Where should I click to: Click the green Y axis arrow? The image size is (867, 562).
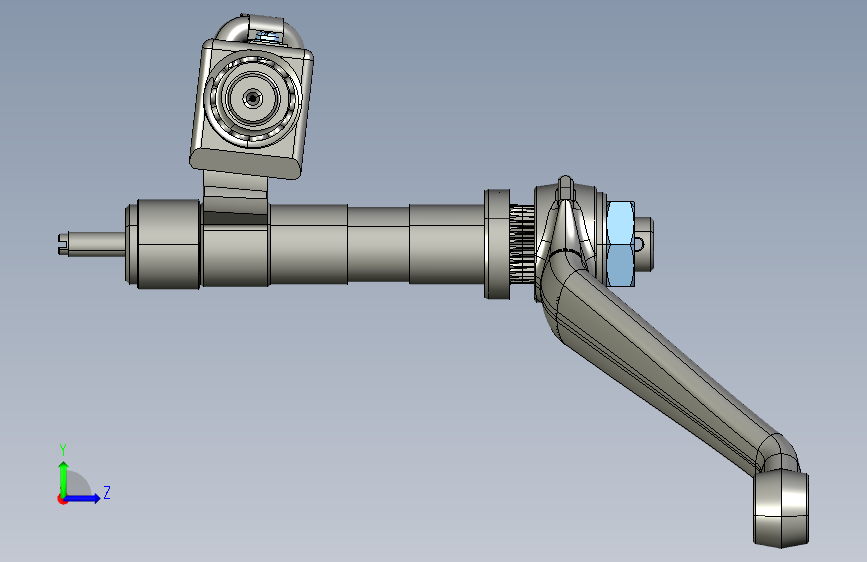click(x=64, y=479)
